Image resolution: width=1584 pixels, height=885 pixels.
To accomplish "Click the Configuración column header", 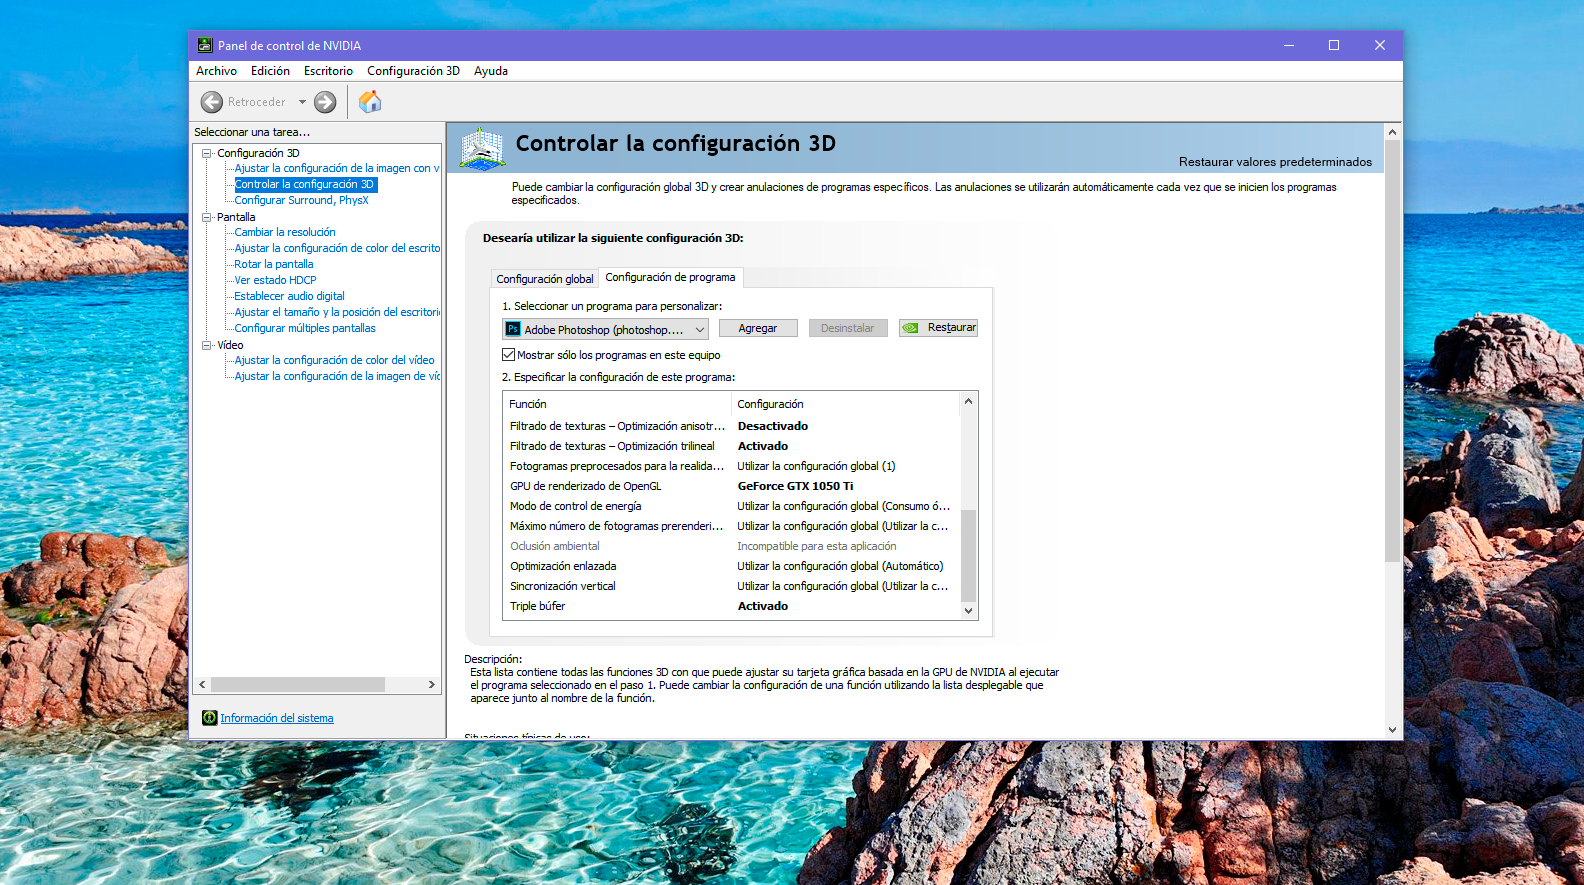I will coord(846,404).
